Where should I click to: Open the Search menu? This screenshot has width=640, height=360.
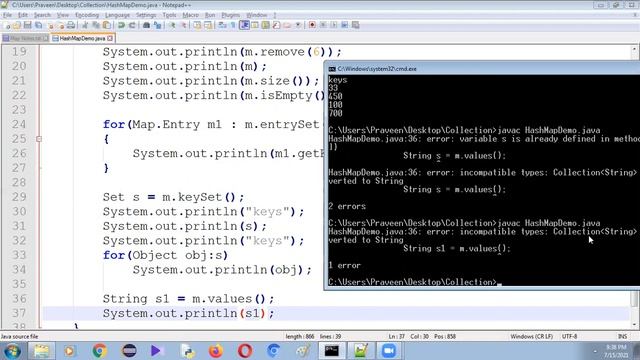coord(42,15)
